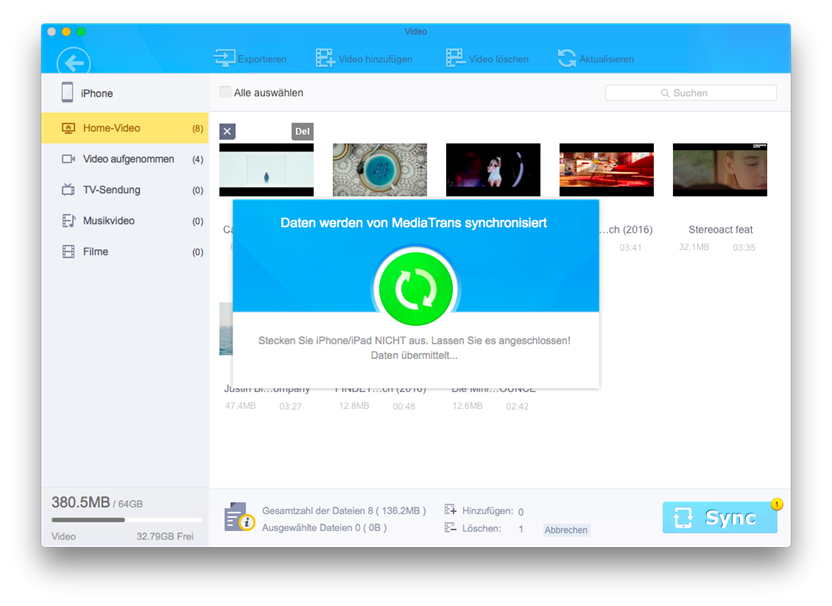The image size is (832, 606).
Task: Open the TV-Sendung category
Action: 125,189
